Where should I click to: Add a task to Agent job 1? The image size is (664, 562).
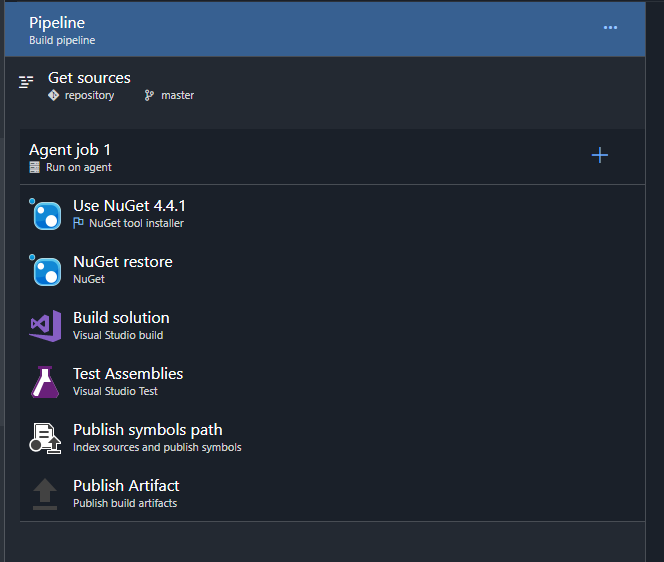600,155
